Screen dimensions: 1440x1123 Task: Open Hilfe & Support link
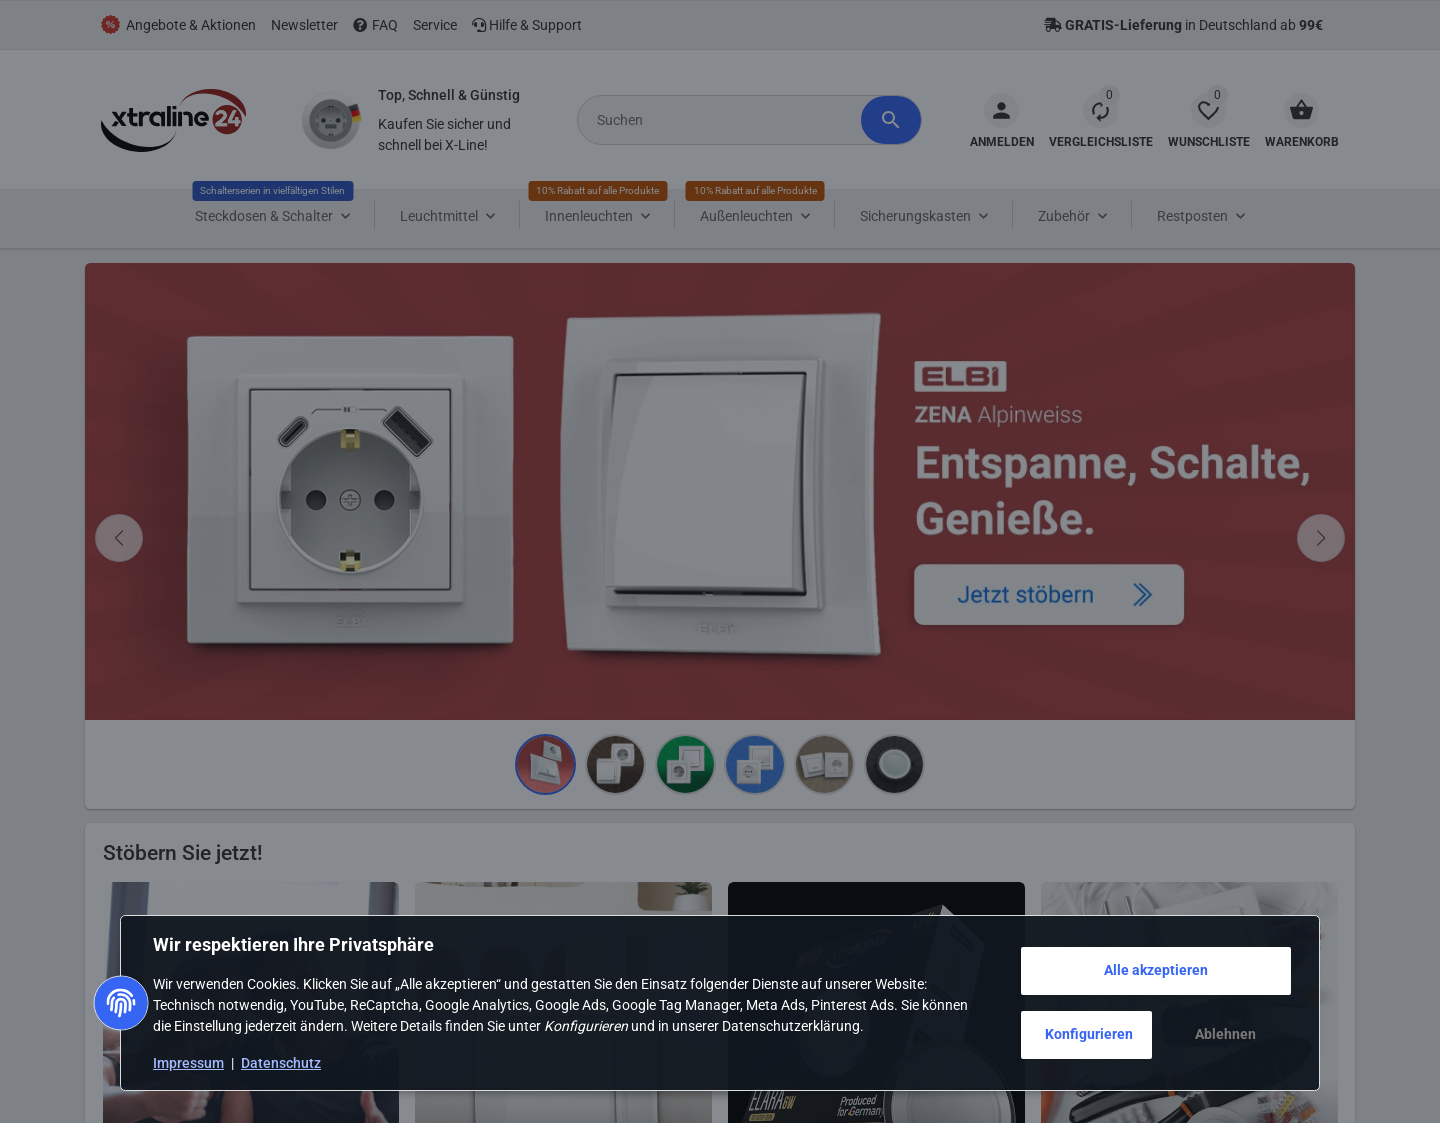[535, 25]
